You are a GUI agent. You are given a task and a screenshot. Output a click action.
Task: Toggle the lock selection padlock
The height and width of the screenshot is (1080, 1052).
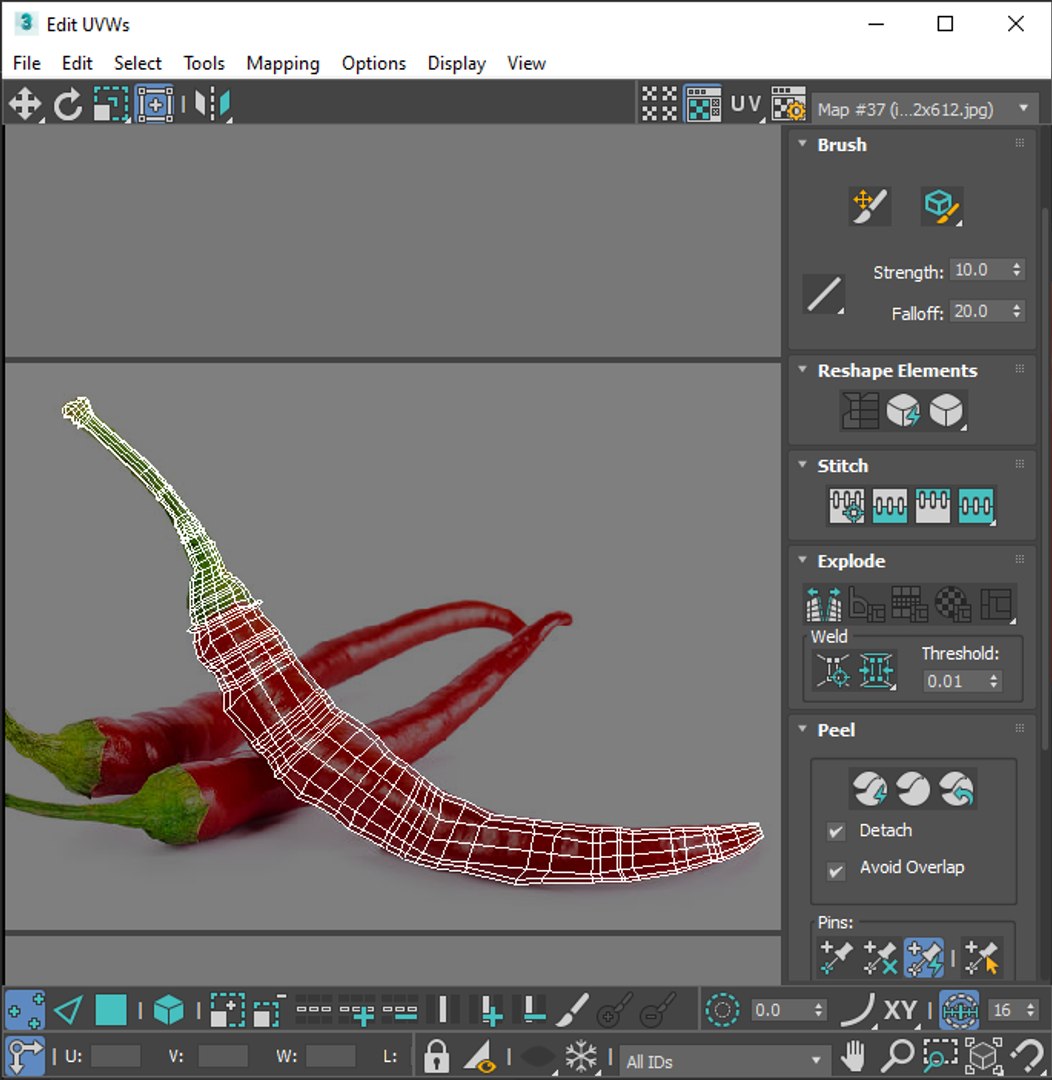pyautogui.click(x=436, y=1055)
